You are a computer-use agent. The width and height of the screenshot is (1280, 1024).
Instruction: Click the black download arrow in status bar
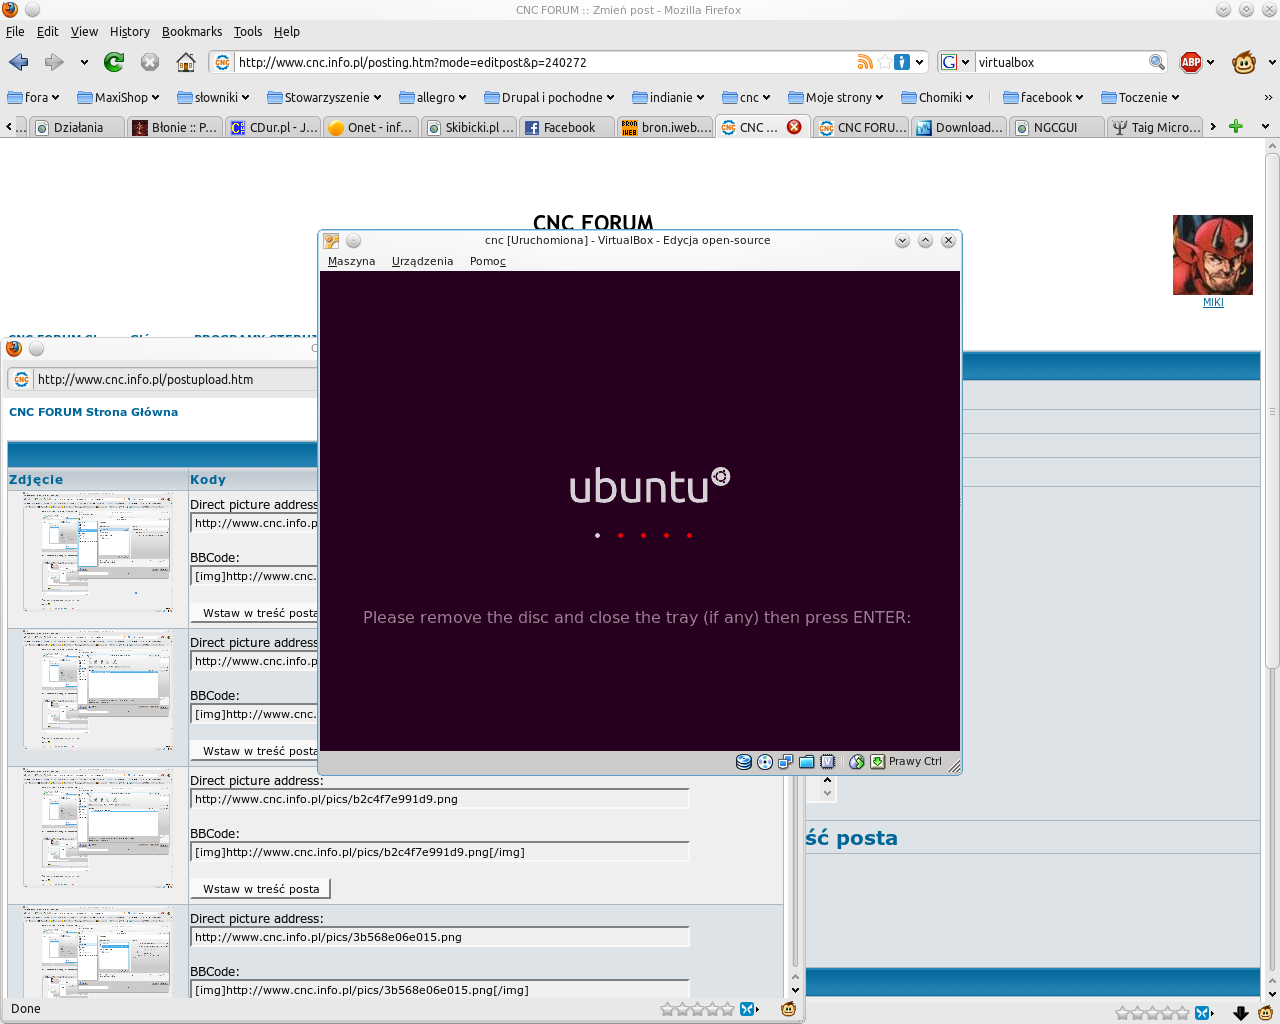tap(1241, 1013)
